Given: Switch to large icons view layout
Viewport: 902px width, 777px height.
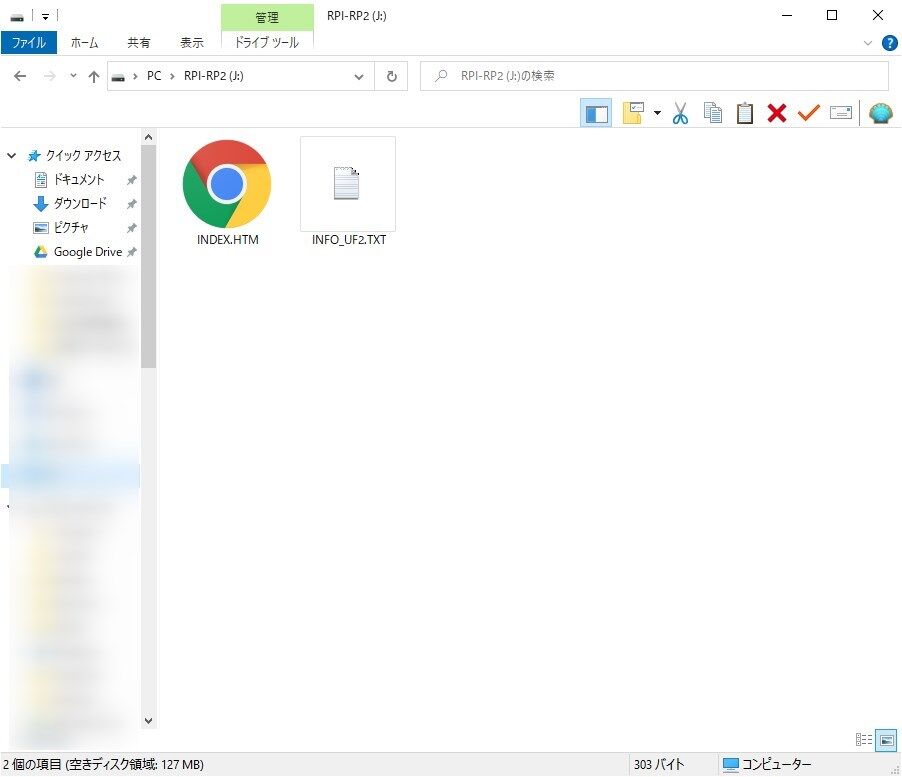Looking at the screenshot, I should [x=886, y=740].
